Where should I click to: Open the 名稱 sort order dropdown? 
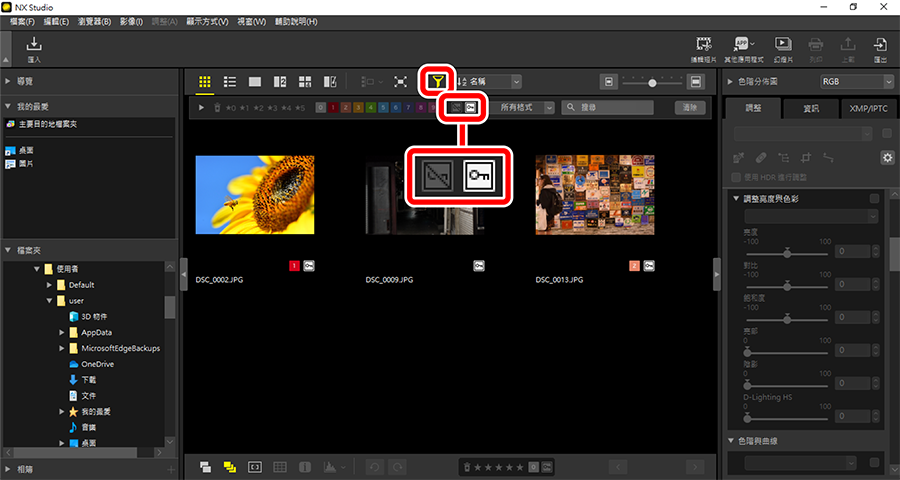point(489,82)
